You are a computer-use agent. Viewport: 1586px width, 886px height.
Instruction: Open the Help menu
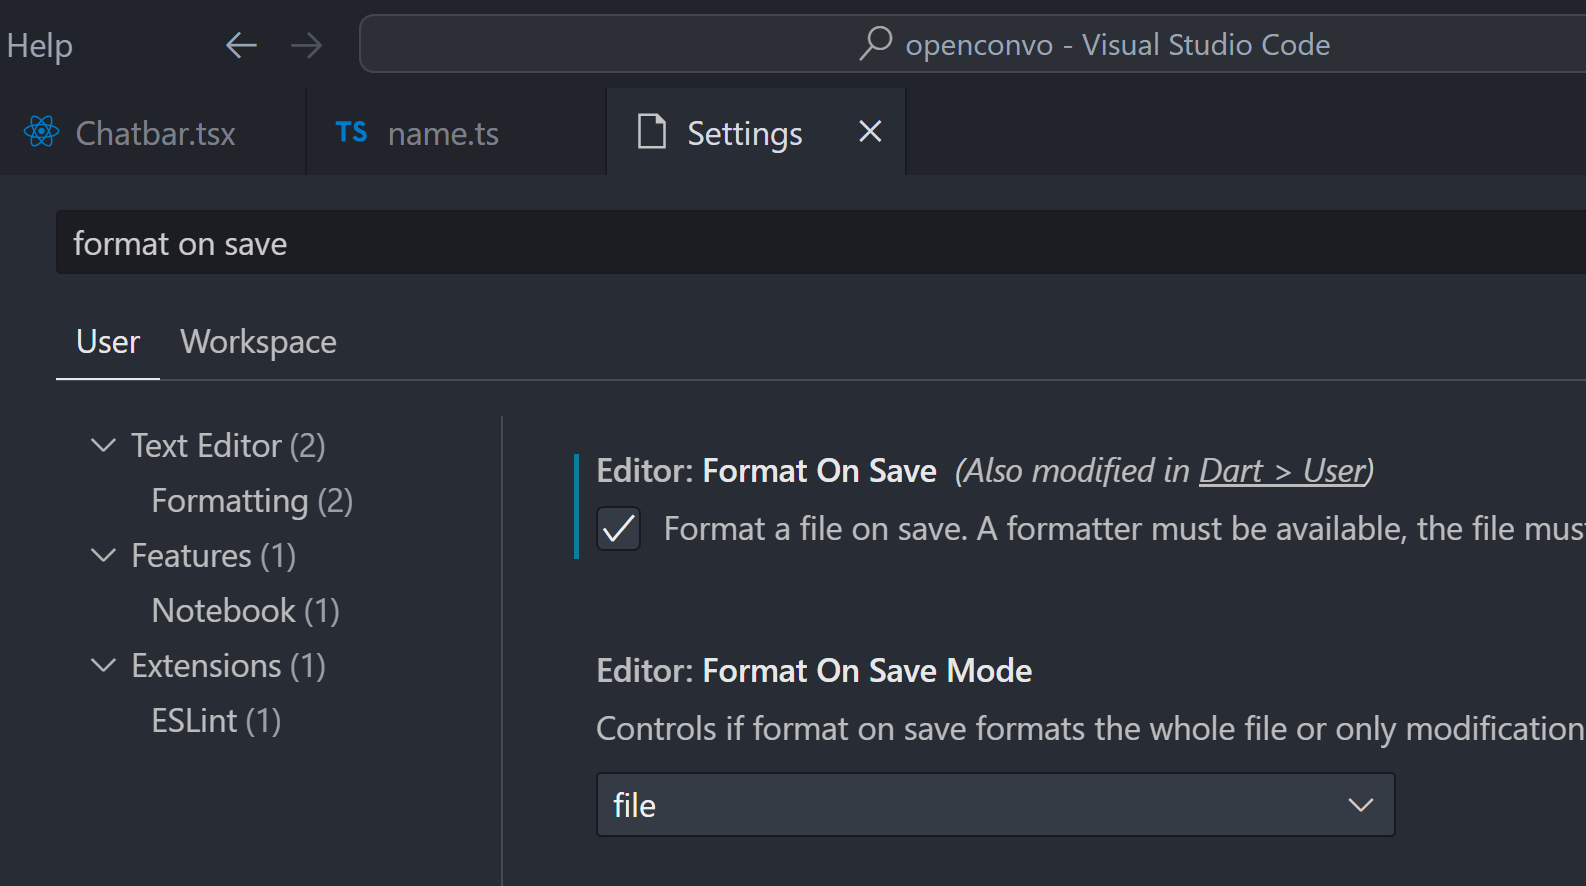[39, 45]
